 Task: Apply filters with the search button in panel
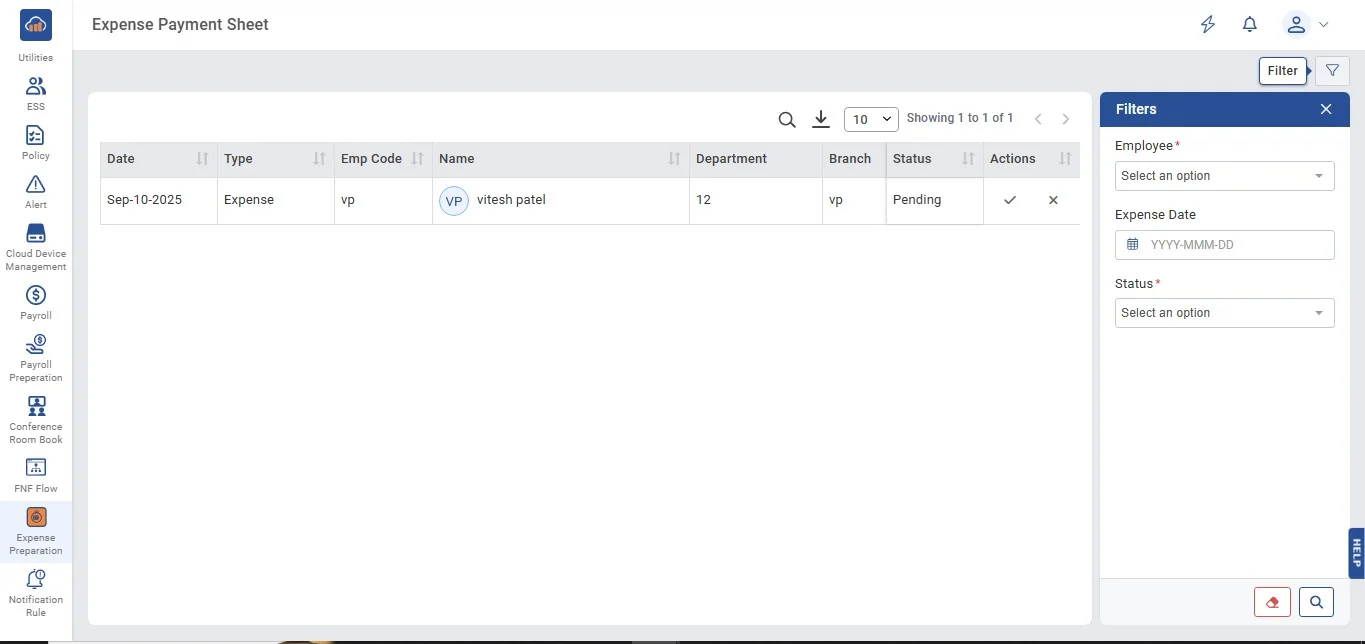tap(1316, 602)
